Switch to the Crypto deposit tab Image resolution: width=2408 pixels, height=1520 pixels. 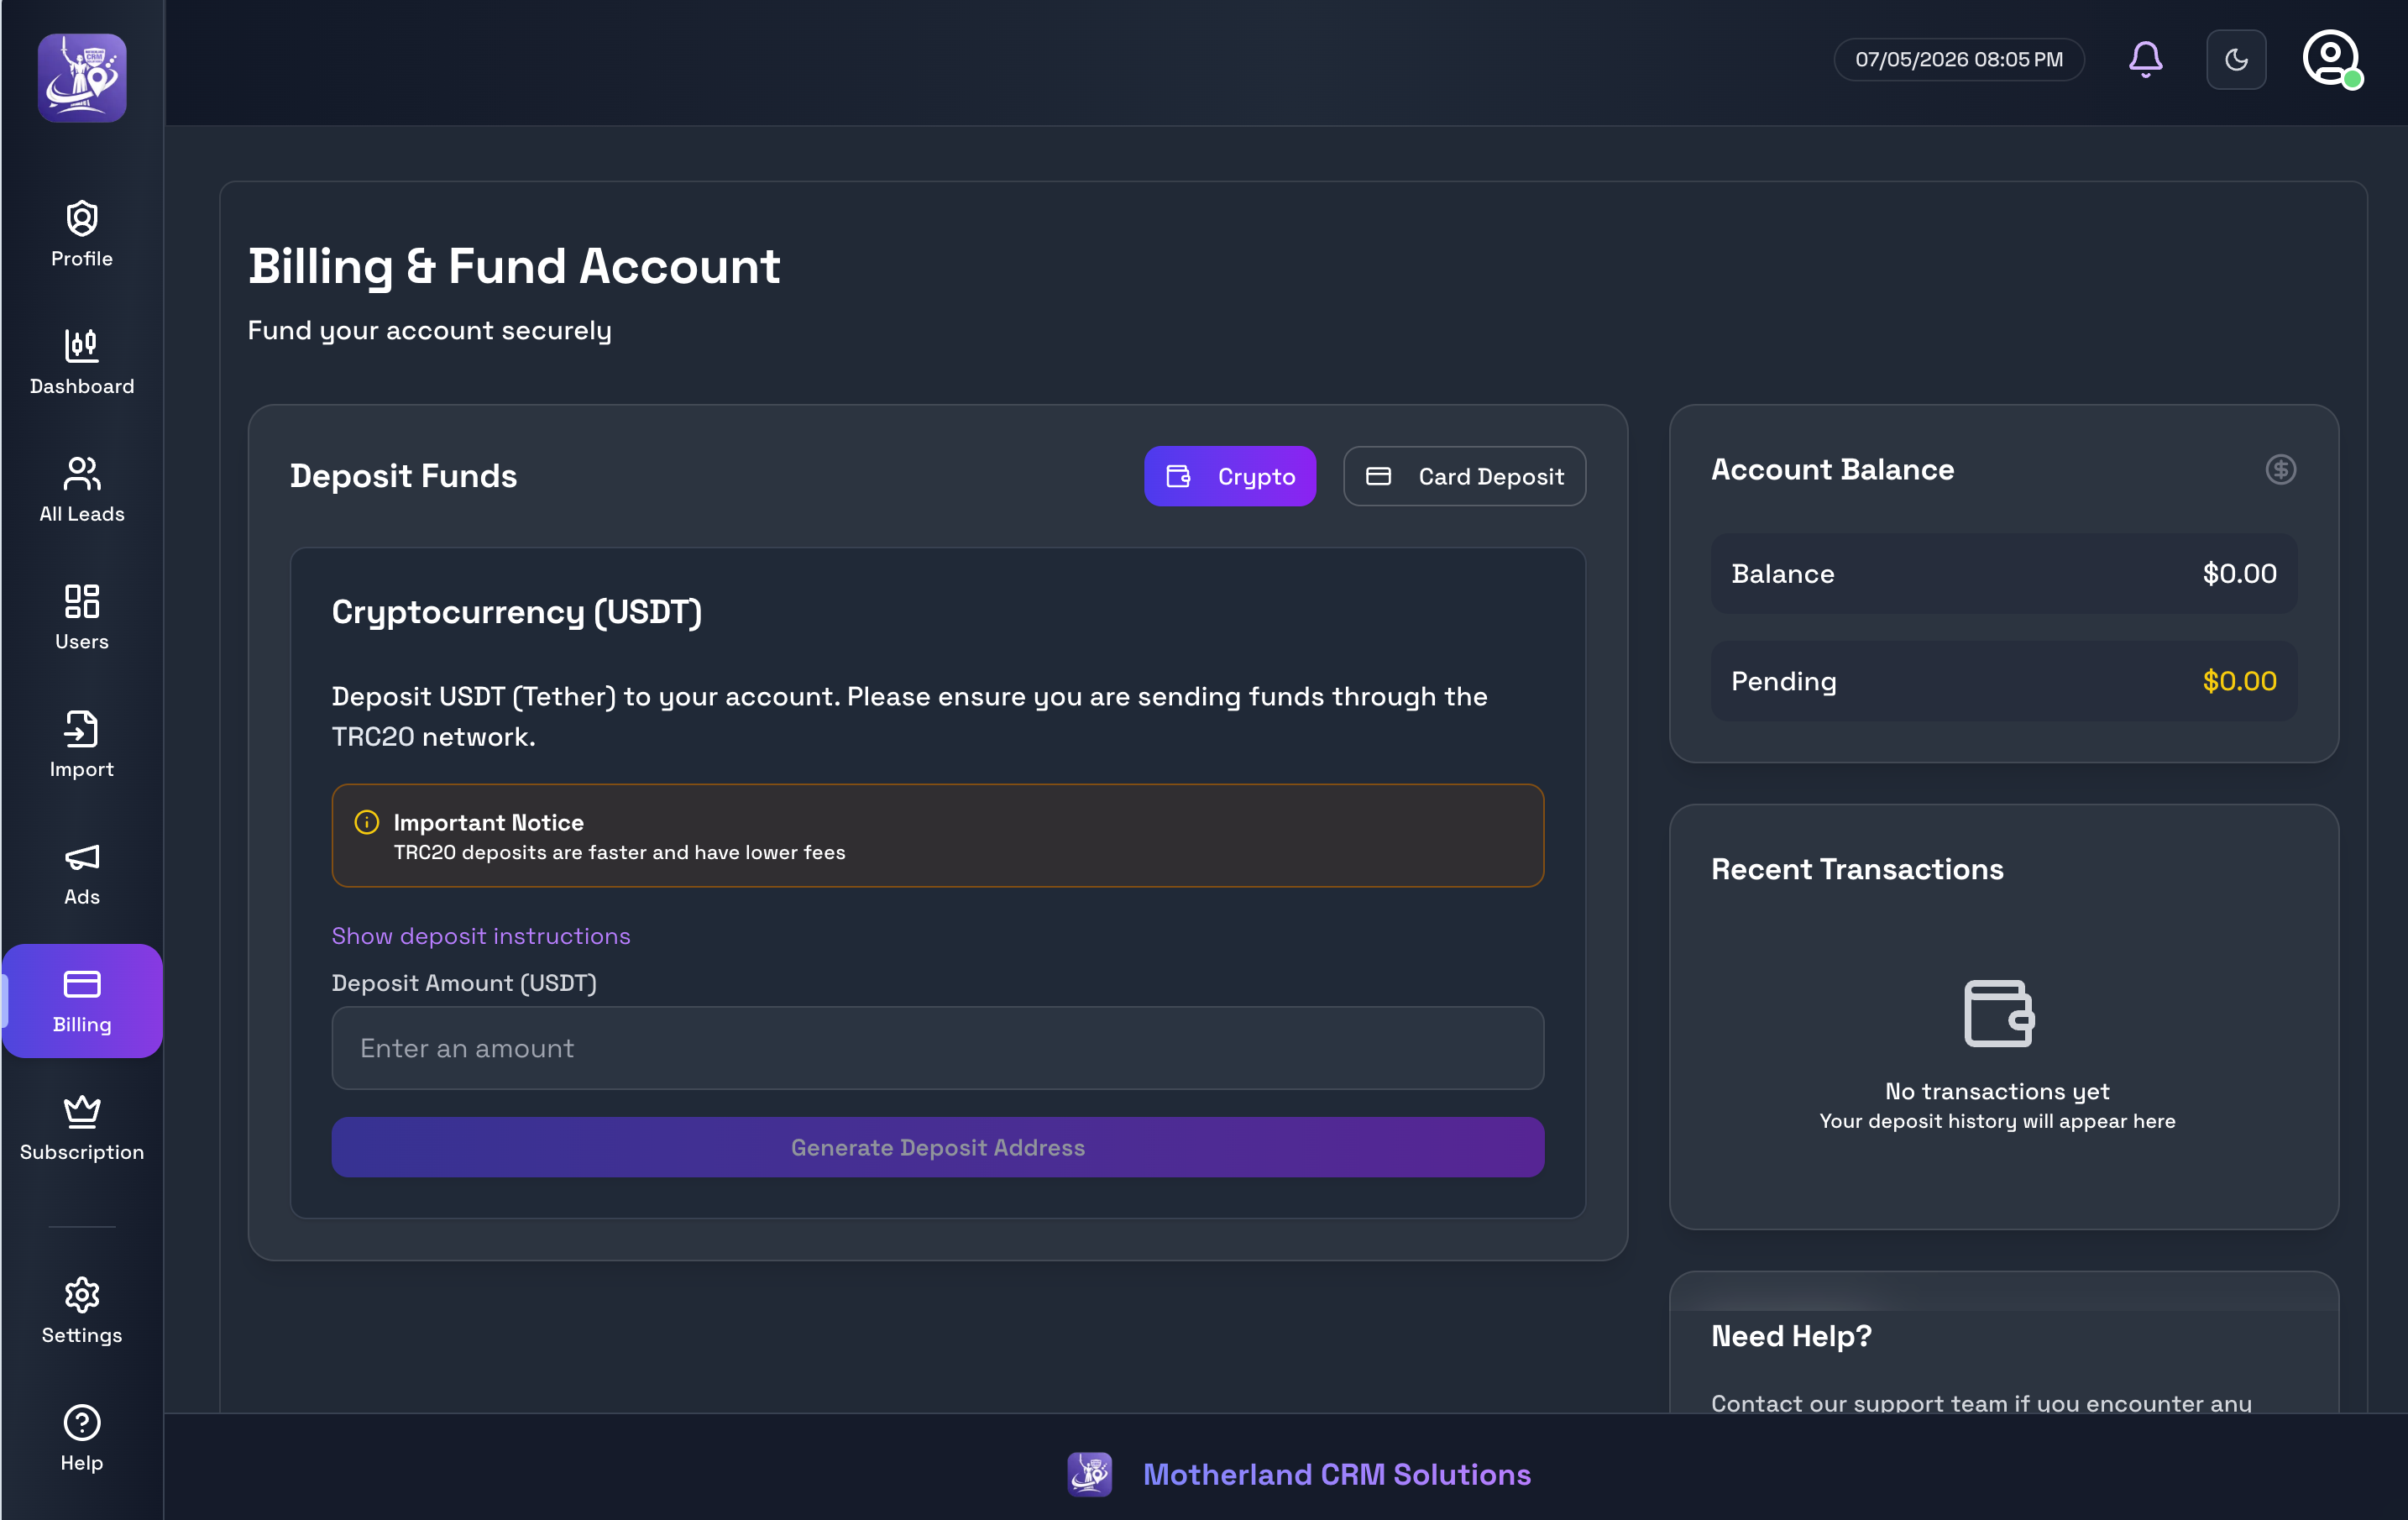[x=1229, y=476]
